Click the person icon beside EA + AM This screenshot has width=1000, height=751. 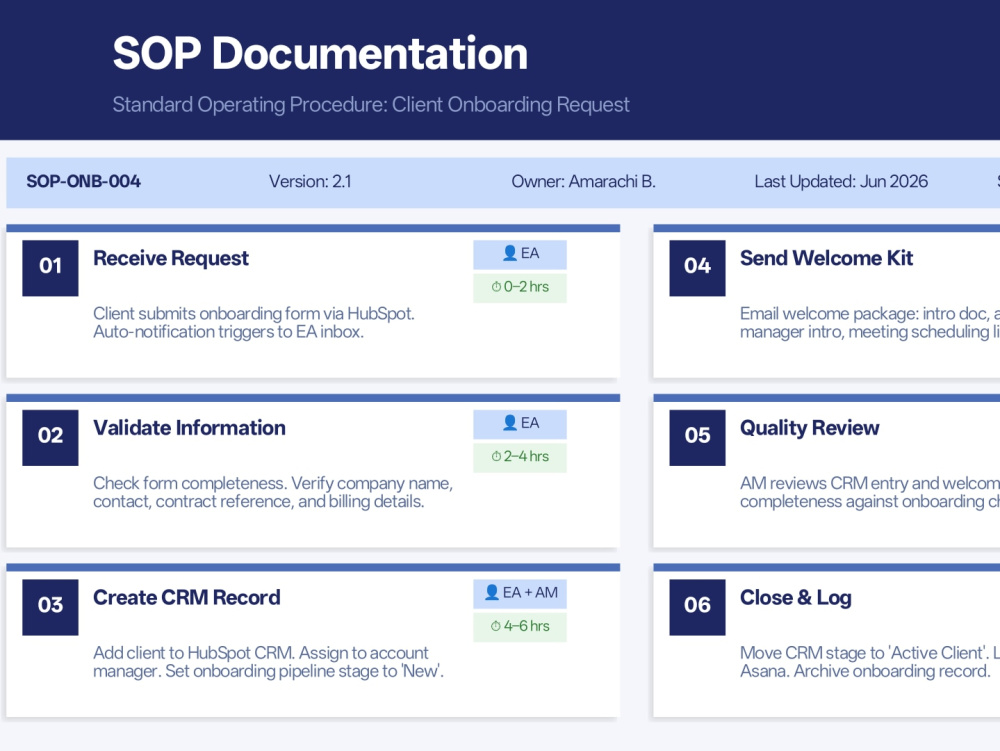click(492, 592)
